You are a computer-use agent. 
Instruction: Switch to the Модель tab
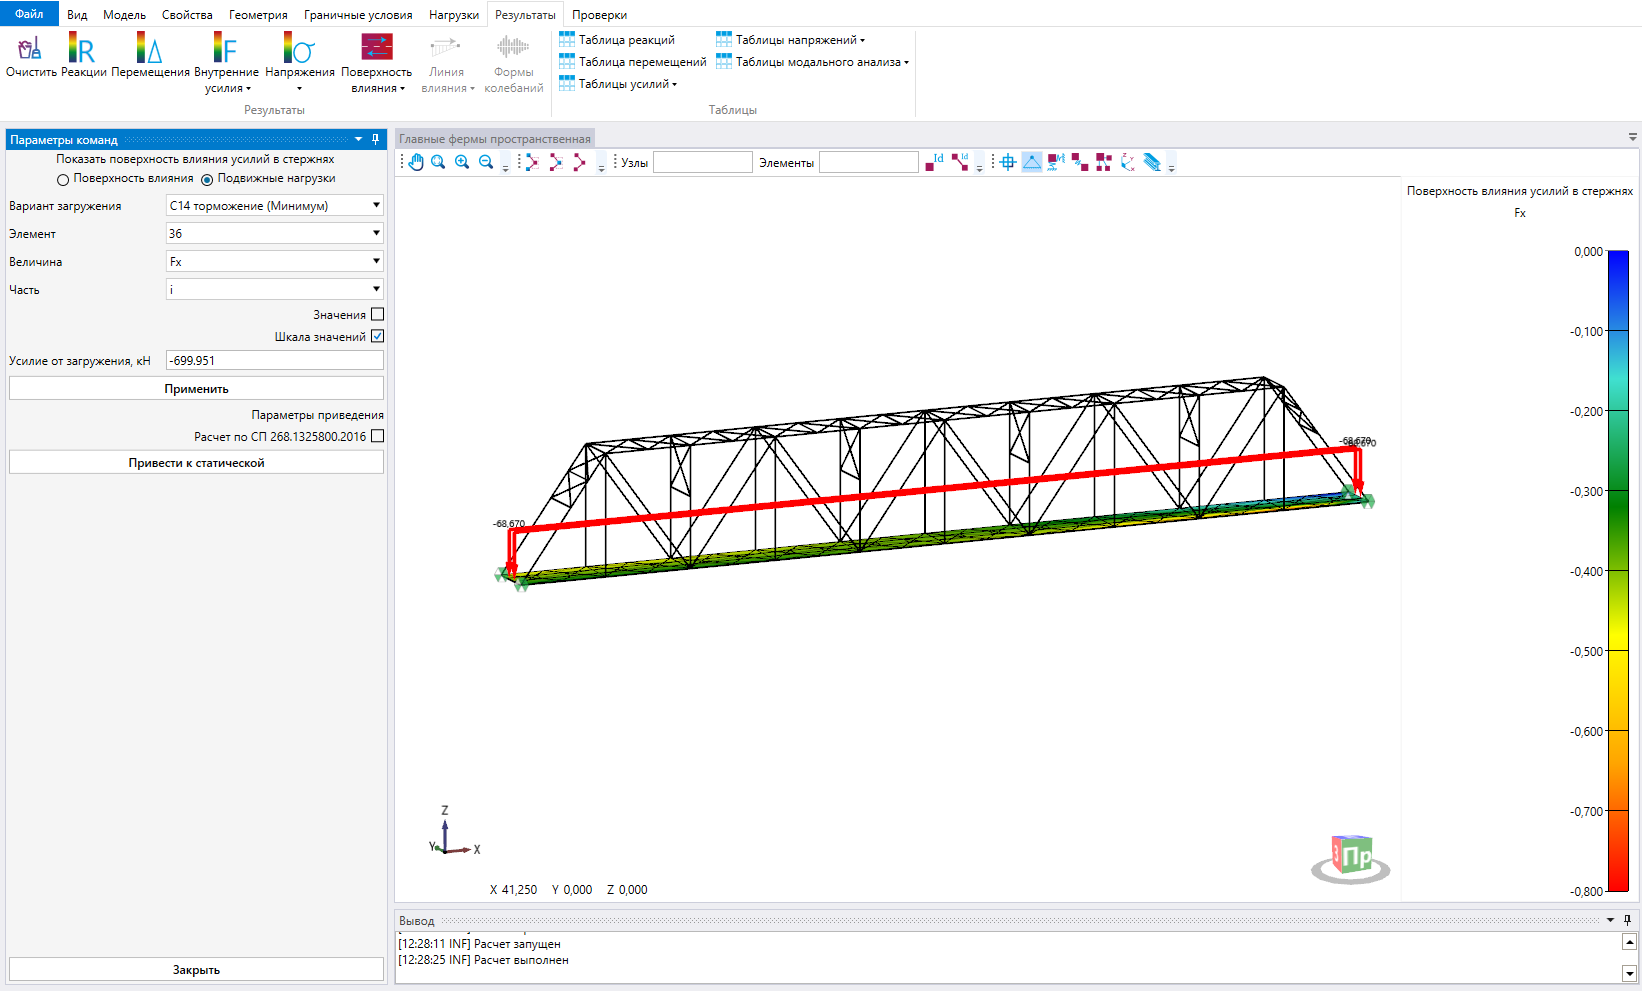click(x=124, y=15)
